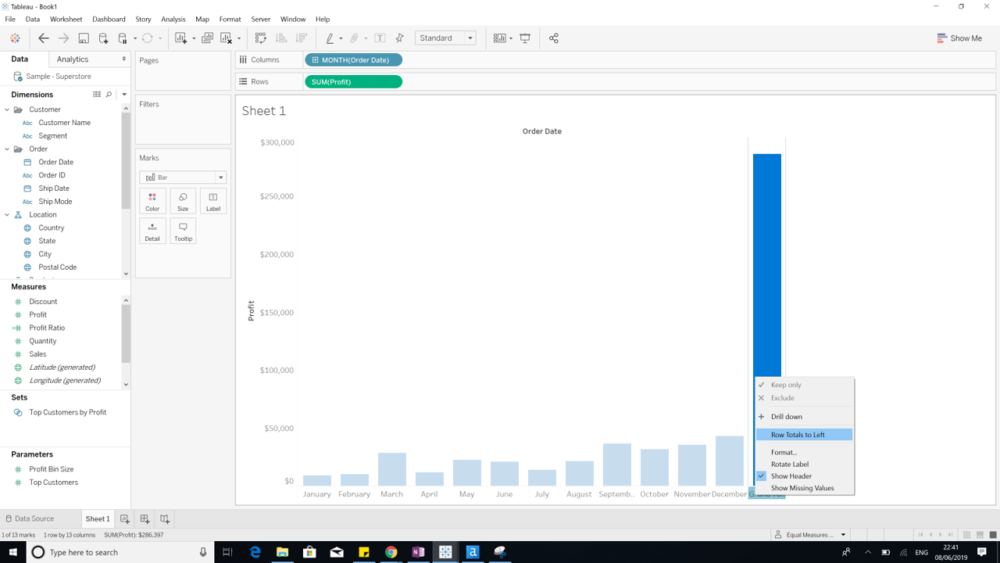The image size is (1000, 563).
Task: Click the Dimensions list scrollbar
Action: click(x=126, y=159)
